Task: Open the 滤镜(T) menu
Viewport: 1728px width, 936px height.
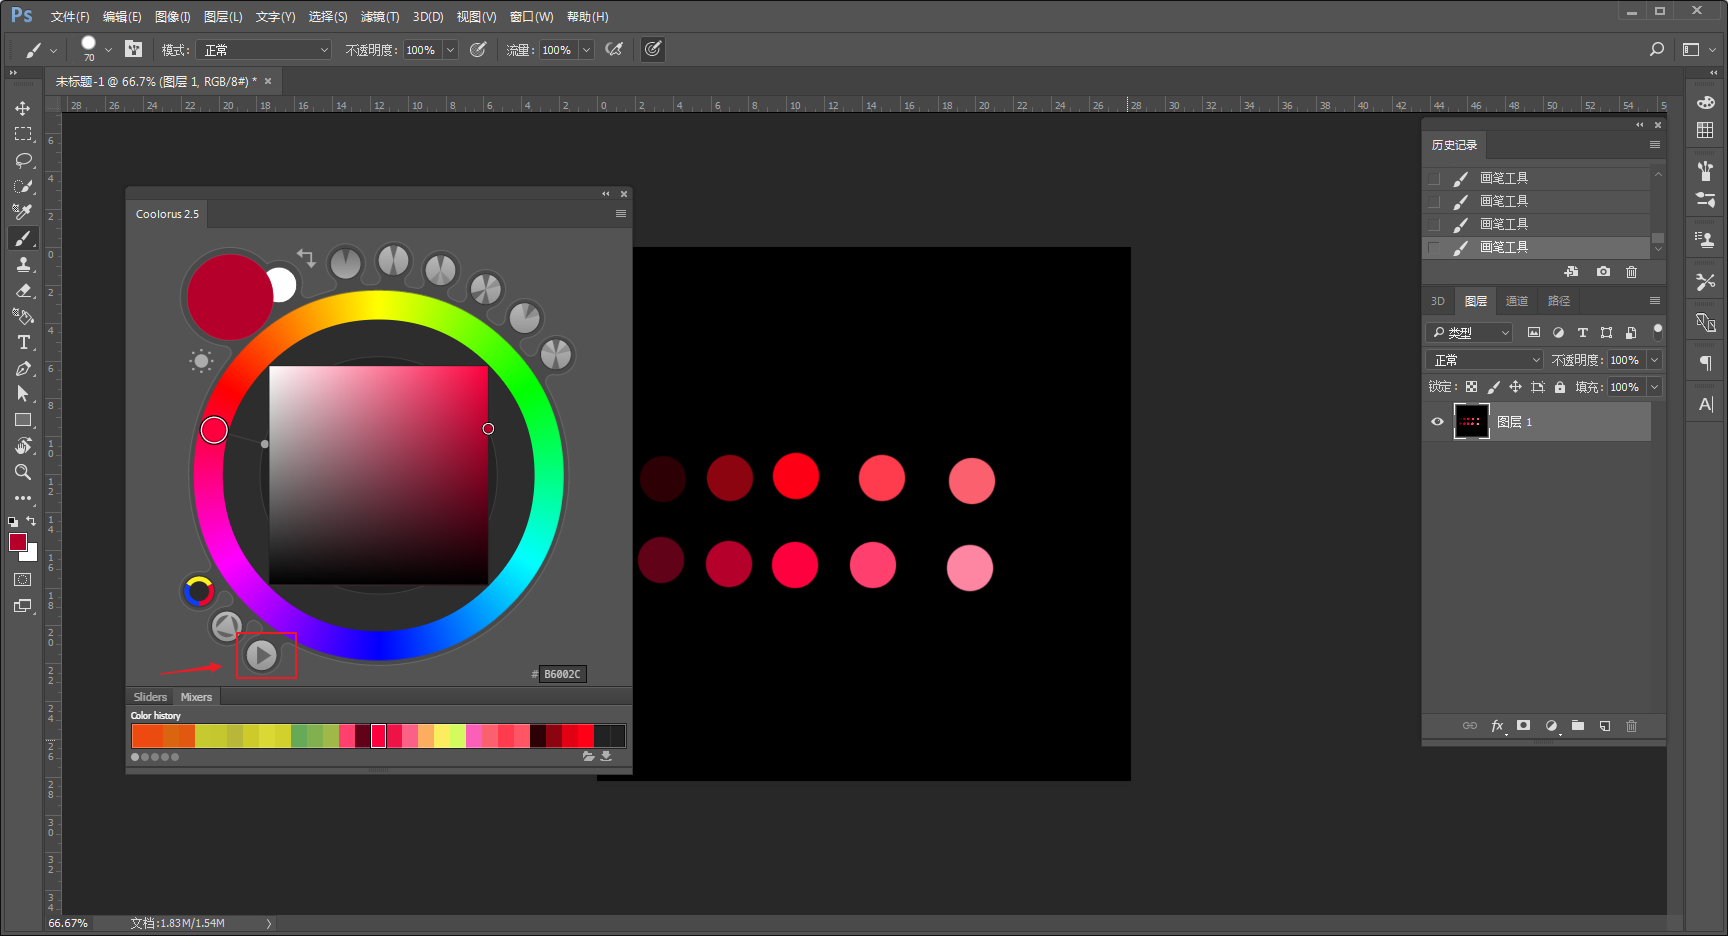Action: point(380,17)
